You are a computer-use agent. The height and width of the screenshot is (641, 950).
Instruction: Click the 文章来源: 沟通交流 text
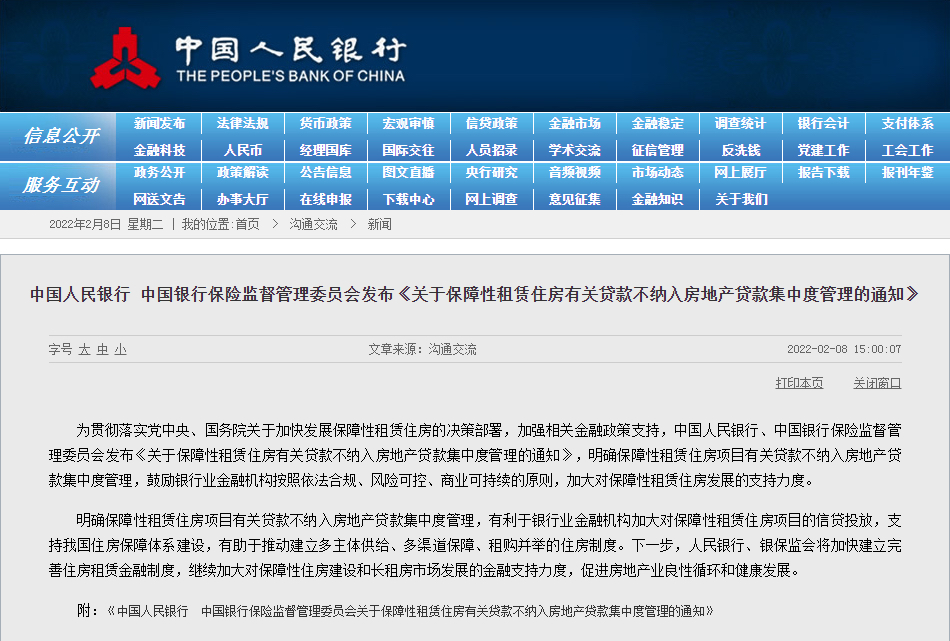[x=422, y=350]
